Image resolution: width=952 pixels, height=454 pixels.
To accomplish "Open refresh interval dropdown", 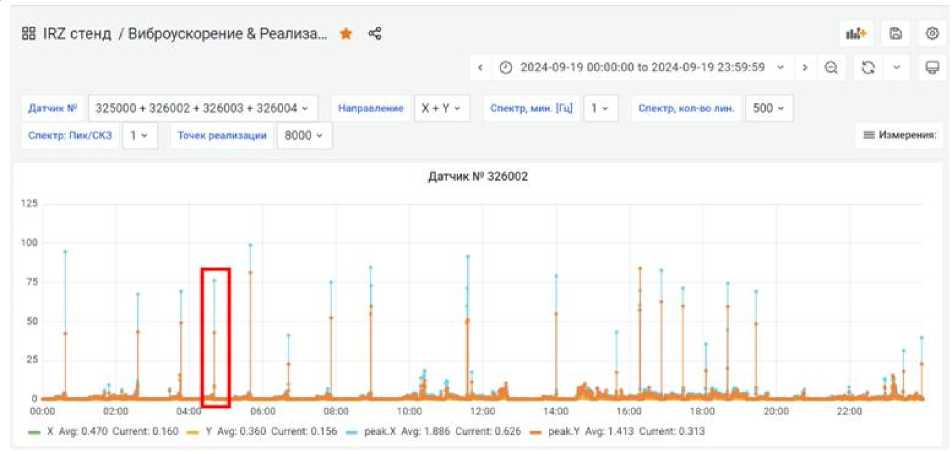I will tap(896, 67).
